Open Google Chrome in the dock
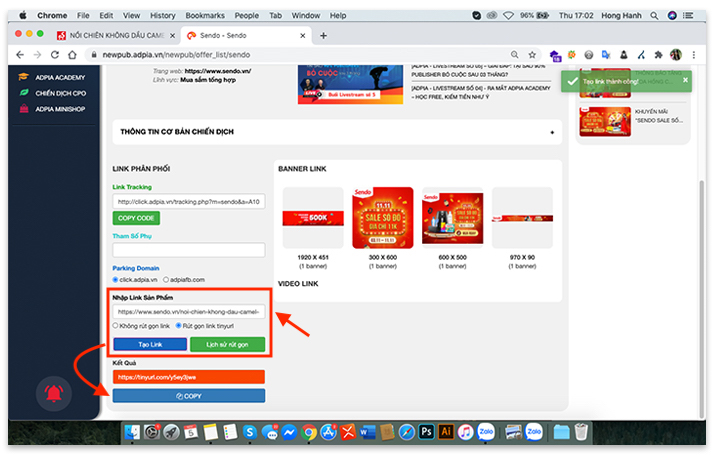The height and width of the screenshot is (455, 714). coord(308,432)
